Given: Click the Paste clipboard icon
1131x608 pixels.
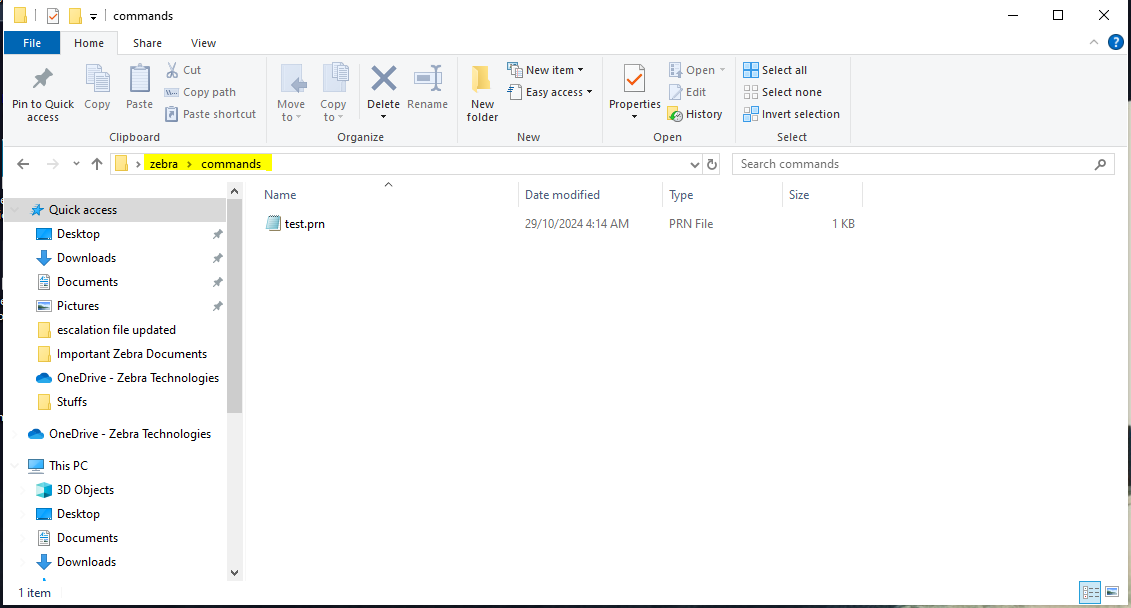Looking at the screenshot, I should point(139,79).
